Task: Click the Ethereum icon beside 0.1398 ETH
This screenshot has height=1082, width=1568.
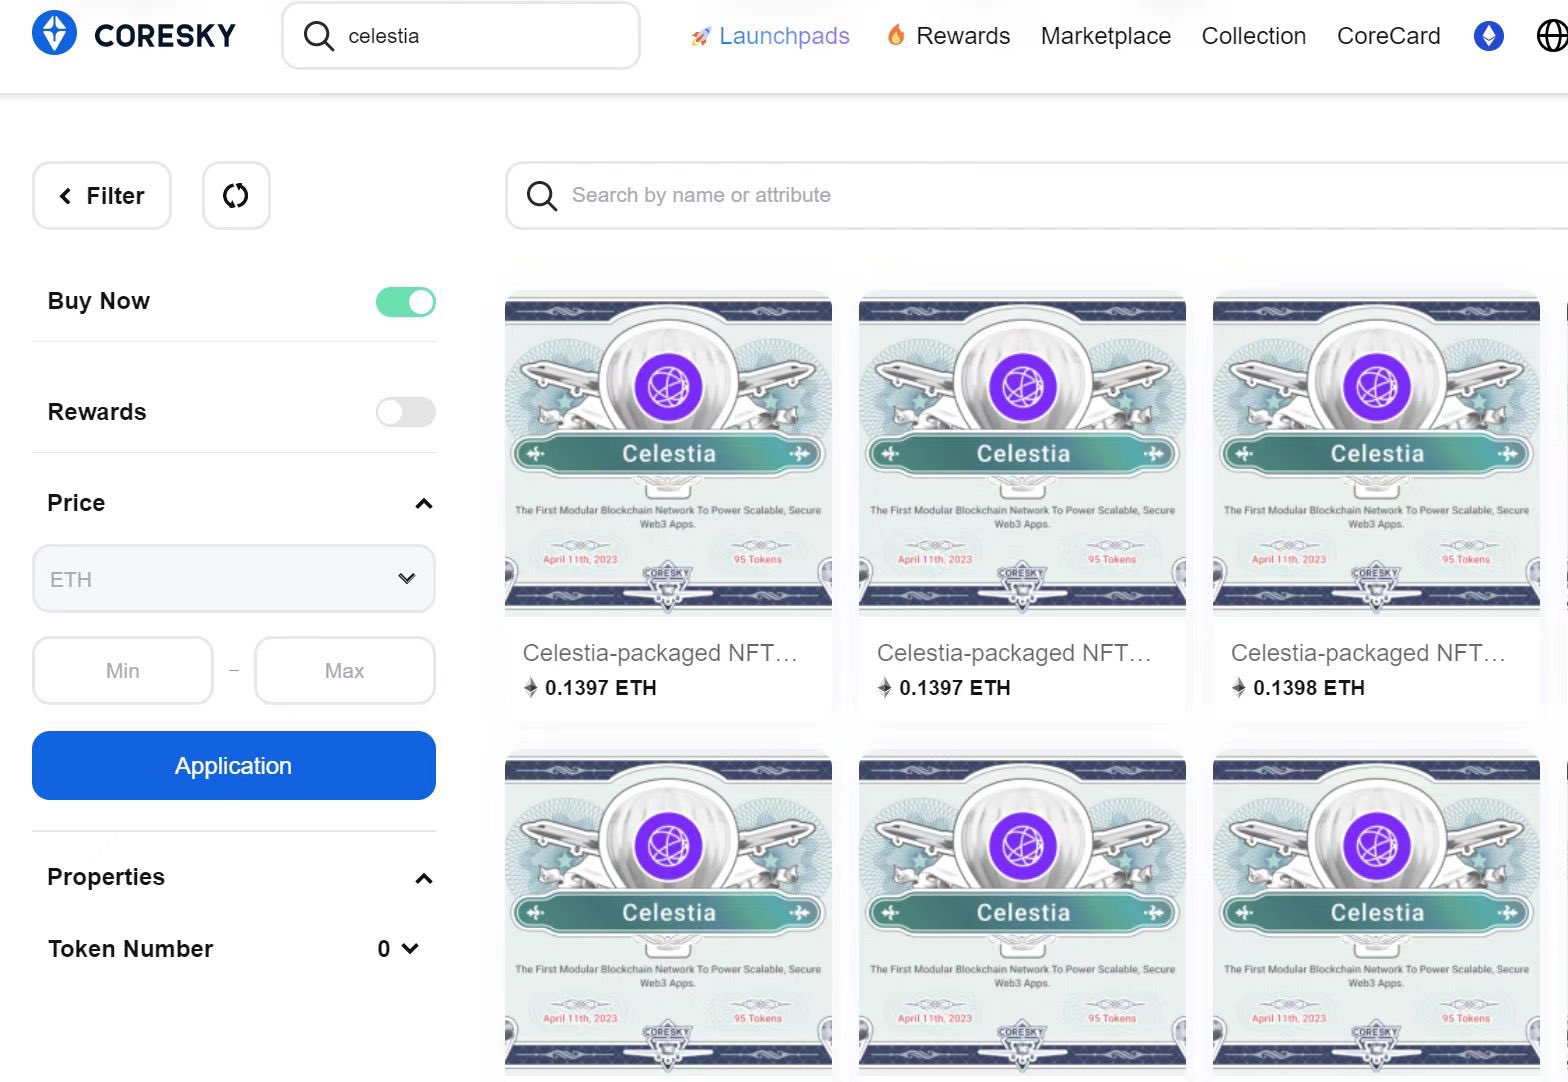Action: click(1239, 687)
